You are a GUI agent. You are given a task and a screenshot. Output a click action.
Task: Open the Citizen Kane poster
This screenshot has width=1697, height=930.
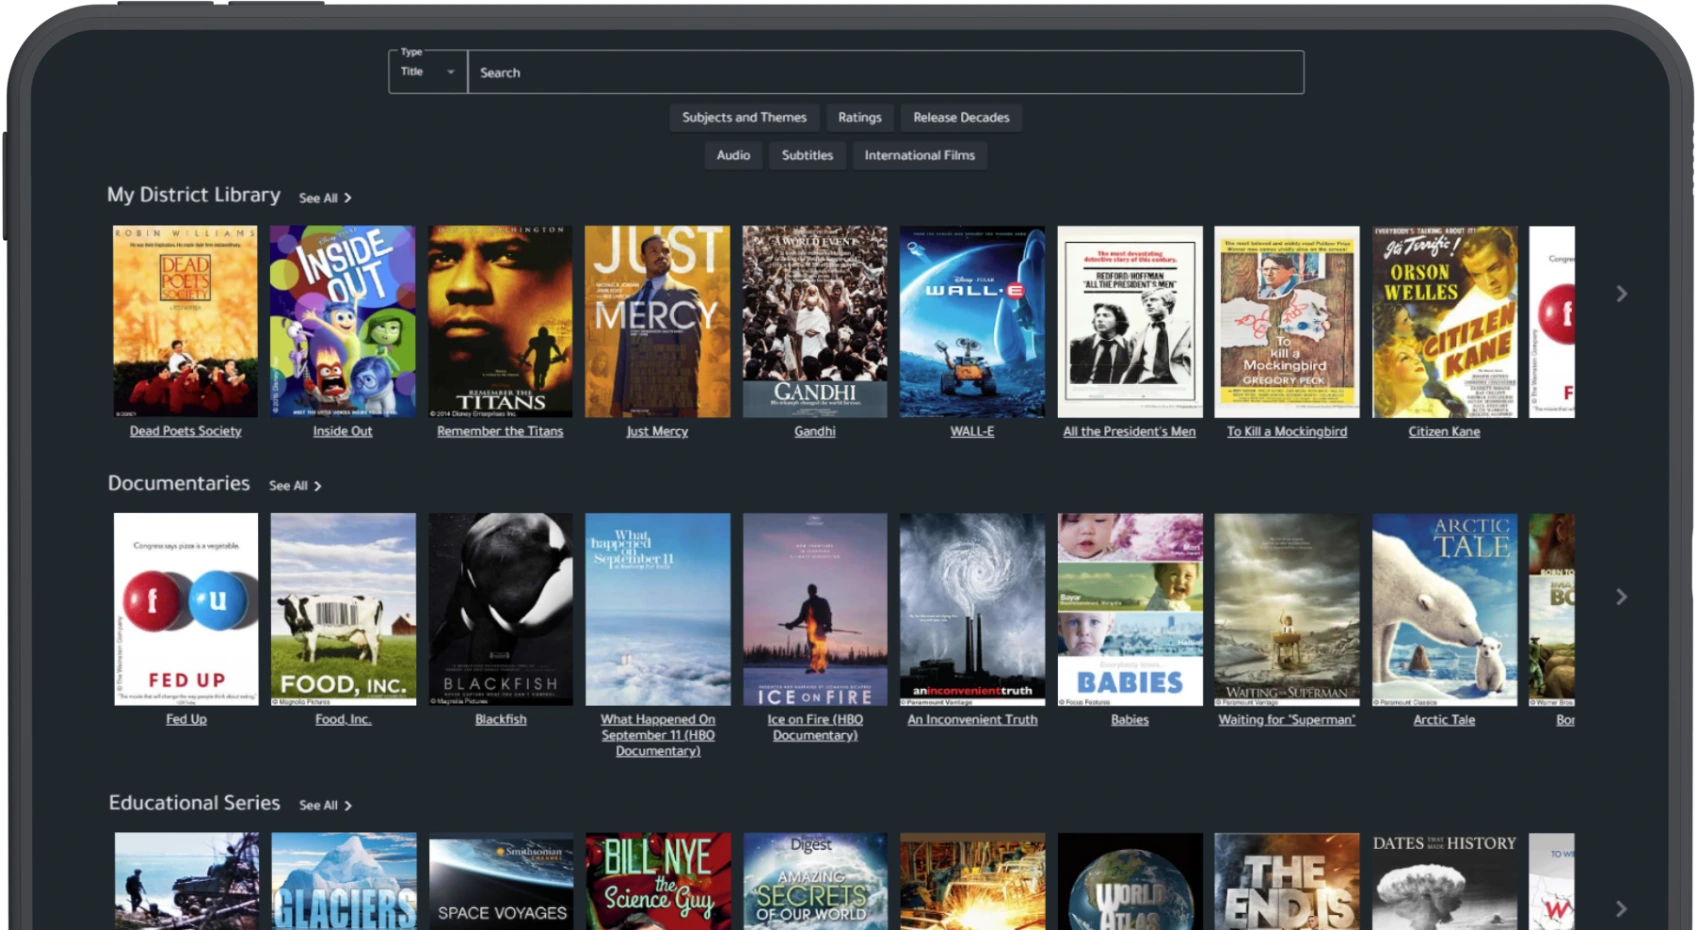(1445, 321)
